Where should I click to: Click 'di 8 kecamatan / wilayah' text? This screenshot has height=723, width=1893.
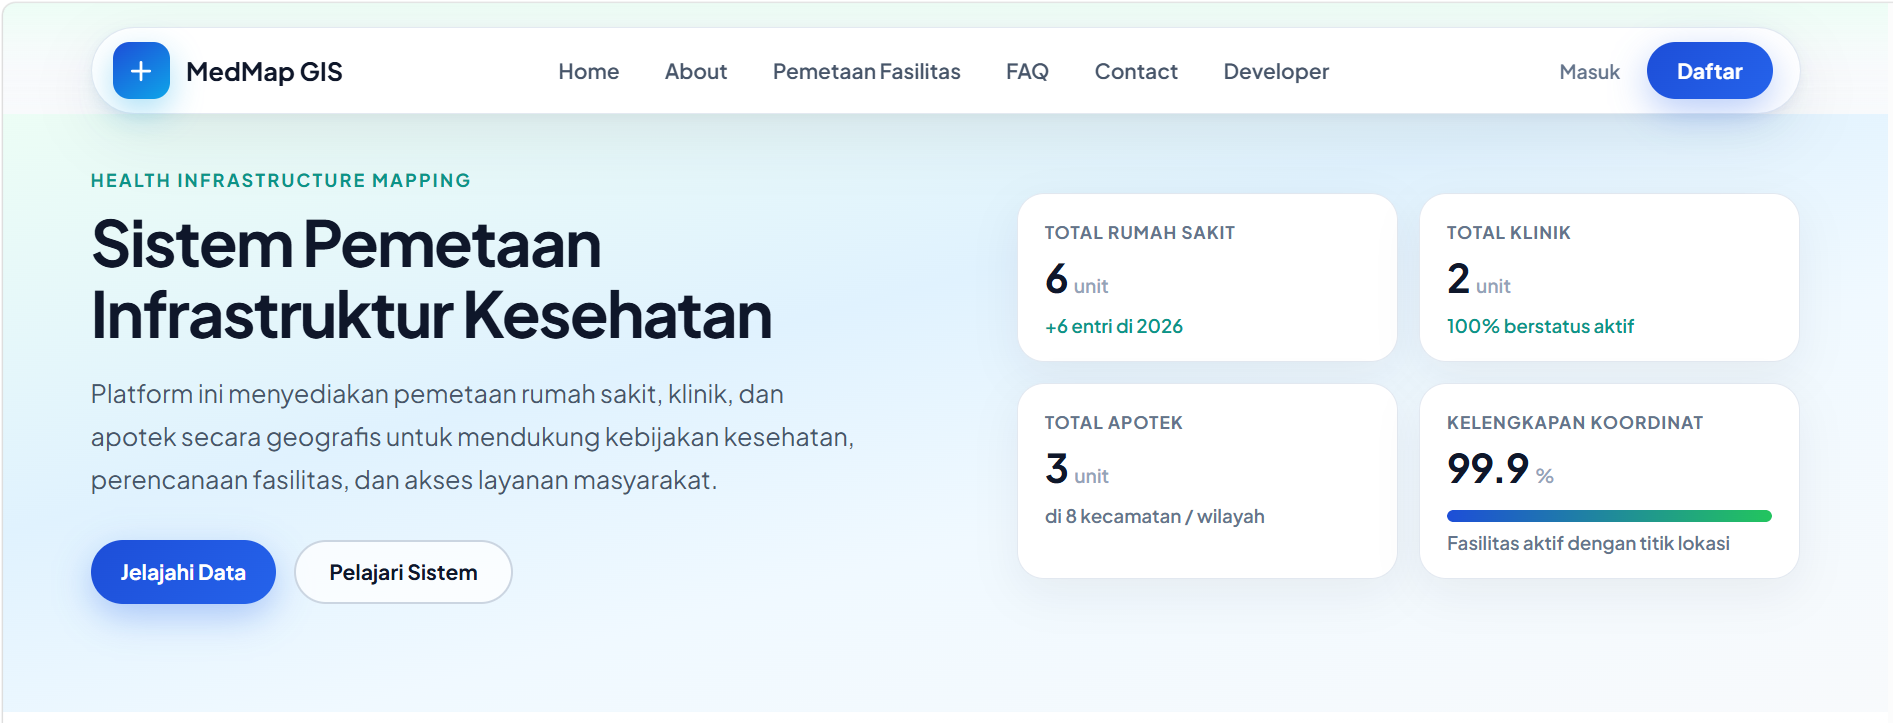pos(1155,517)
